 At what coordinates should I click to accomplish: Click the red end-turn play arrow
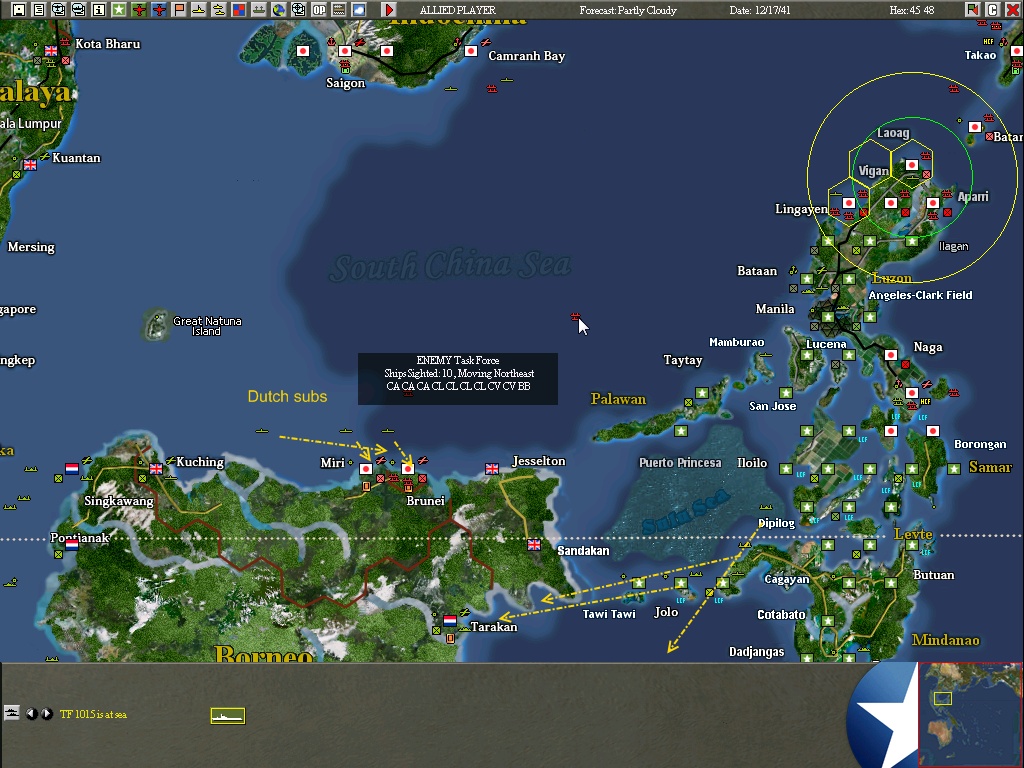[x=389, y=9]
